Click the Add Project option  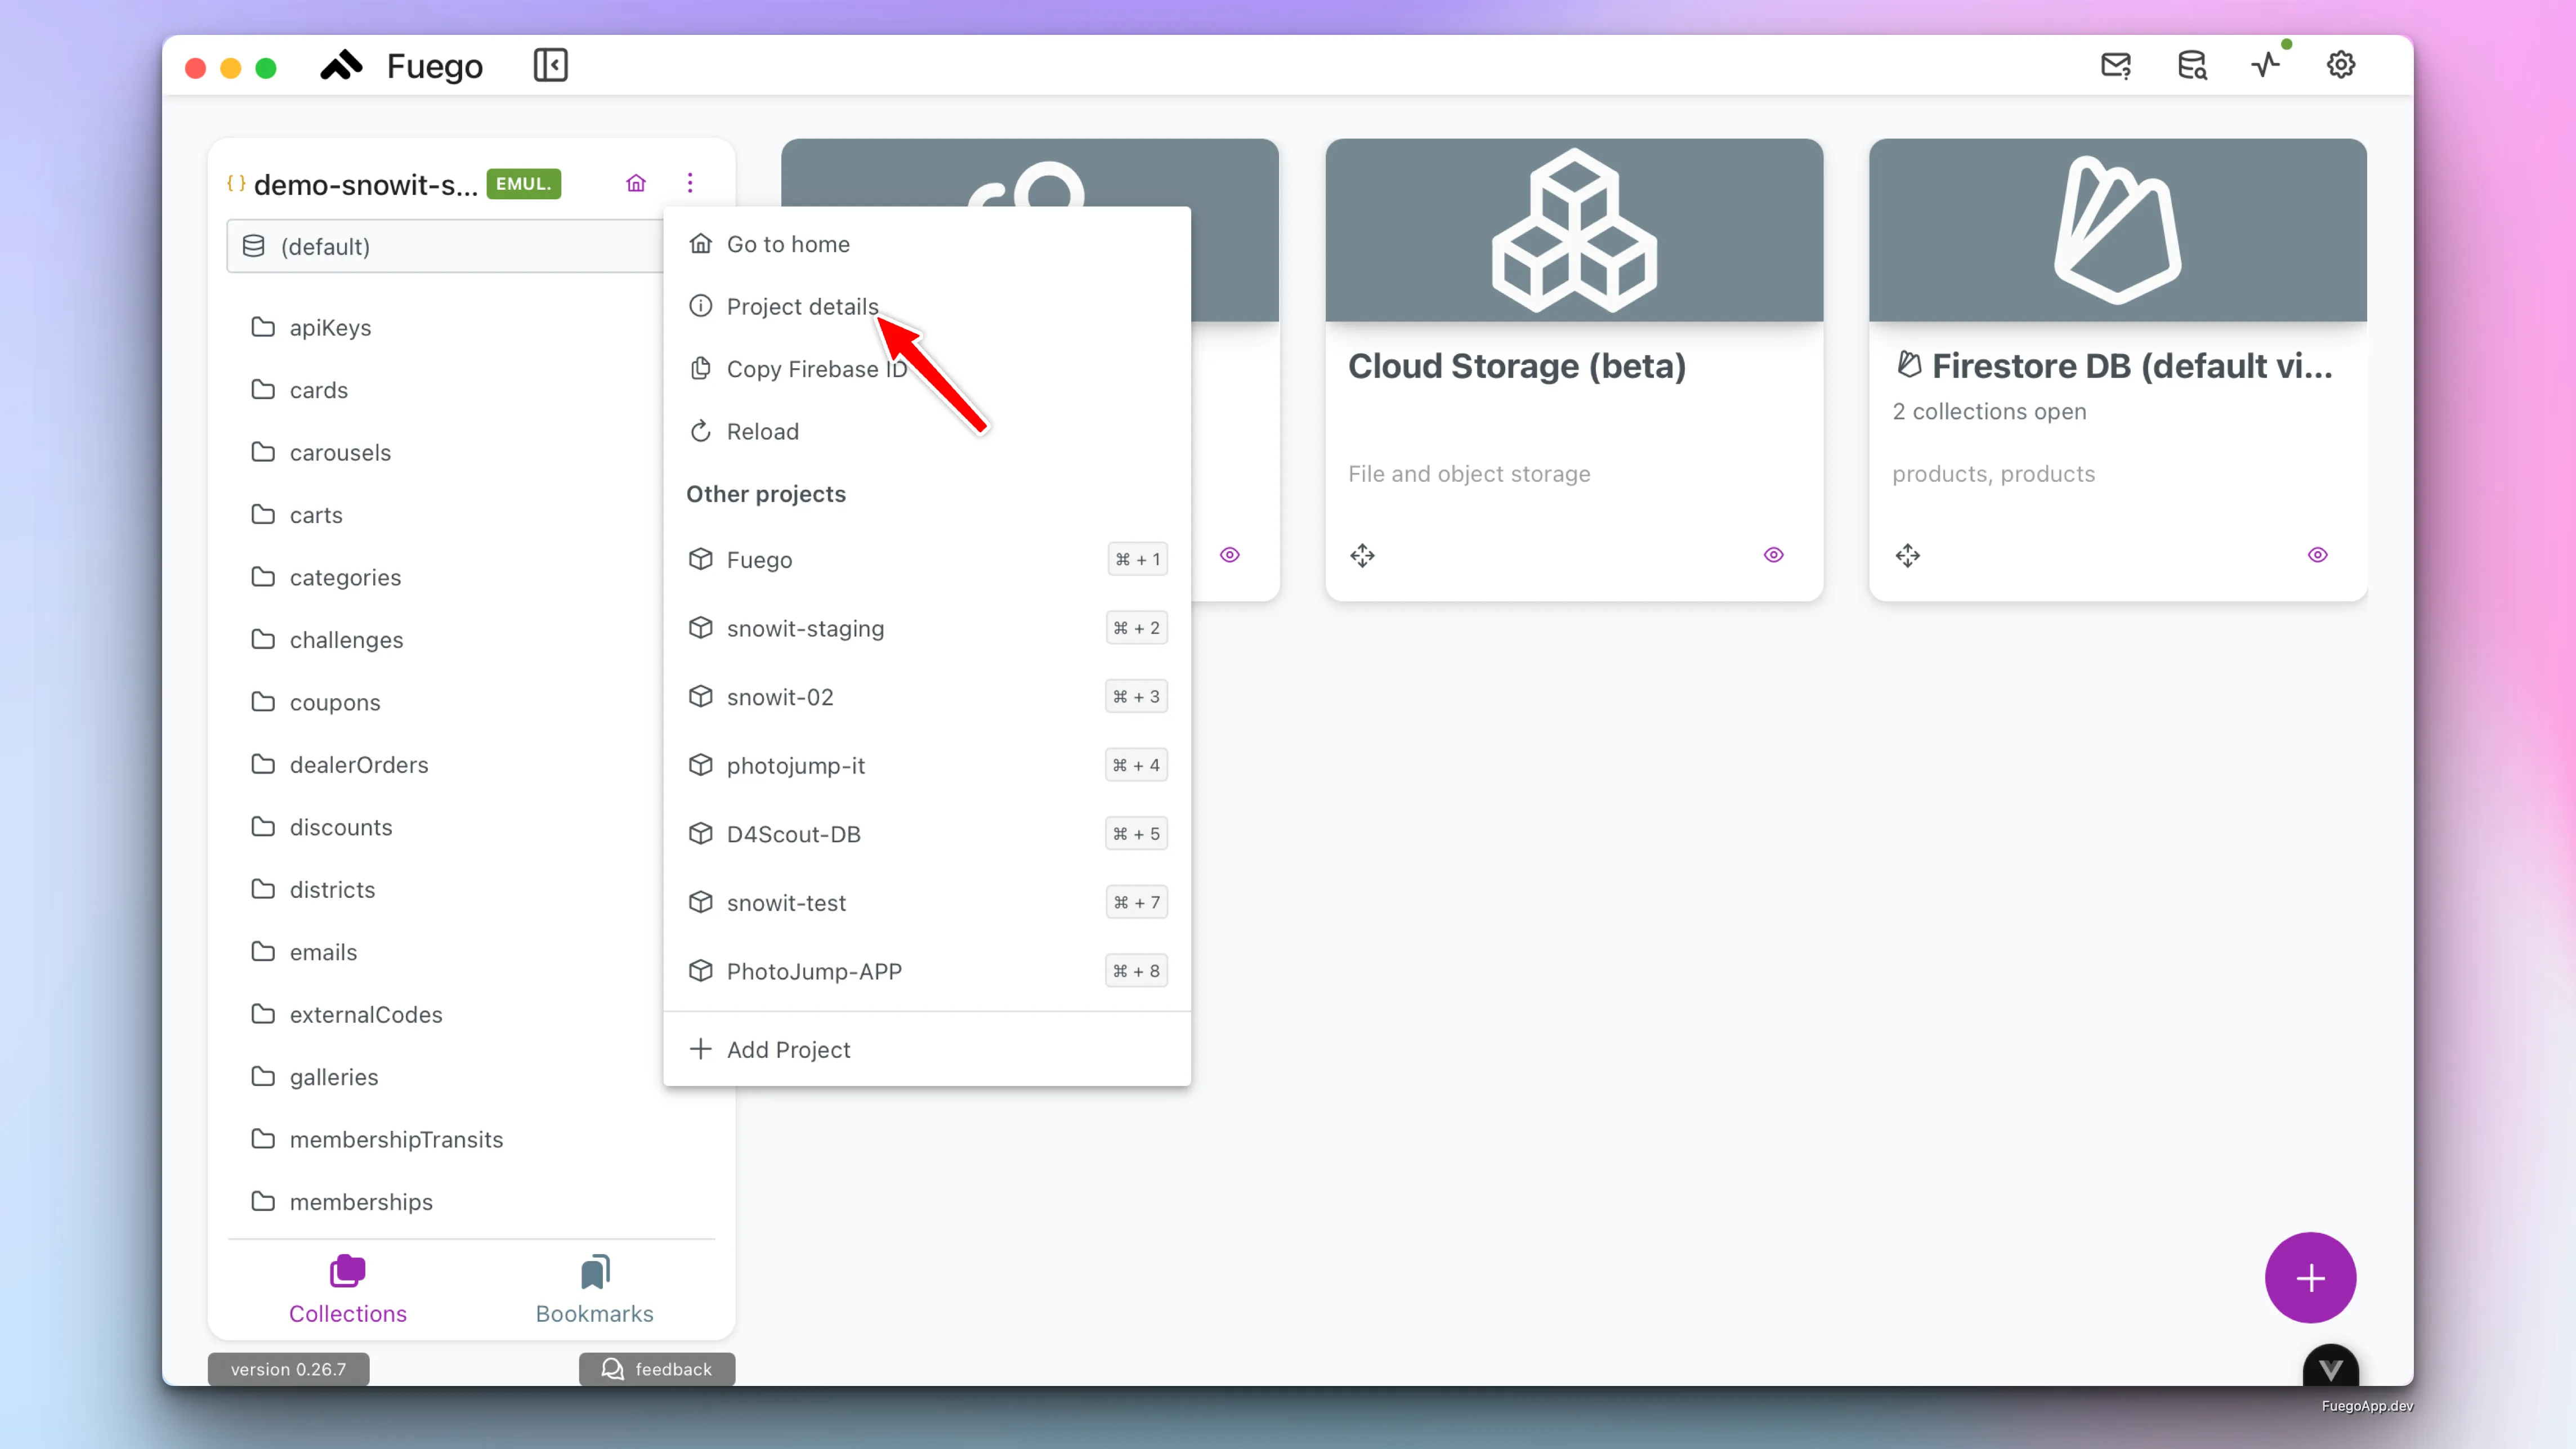[788, 1049]
